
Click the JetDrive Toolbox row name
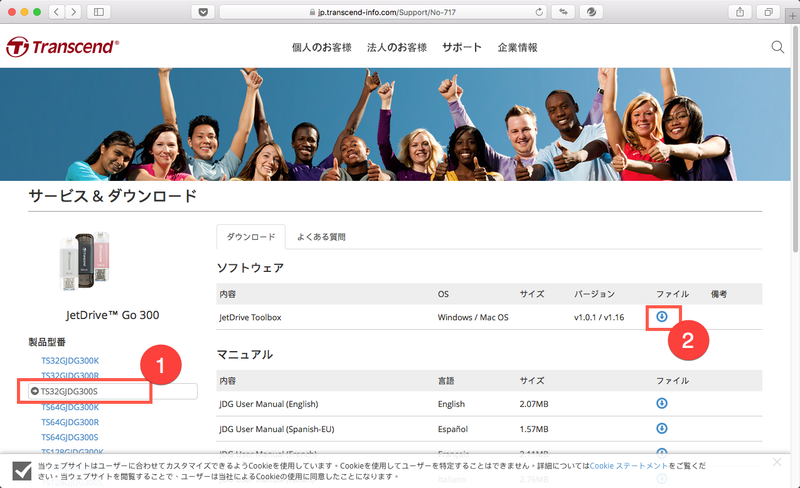[x=250, y=318]
